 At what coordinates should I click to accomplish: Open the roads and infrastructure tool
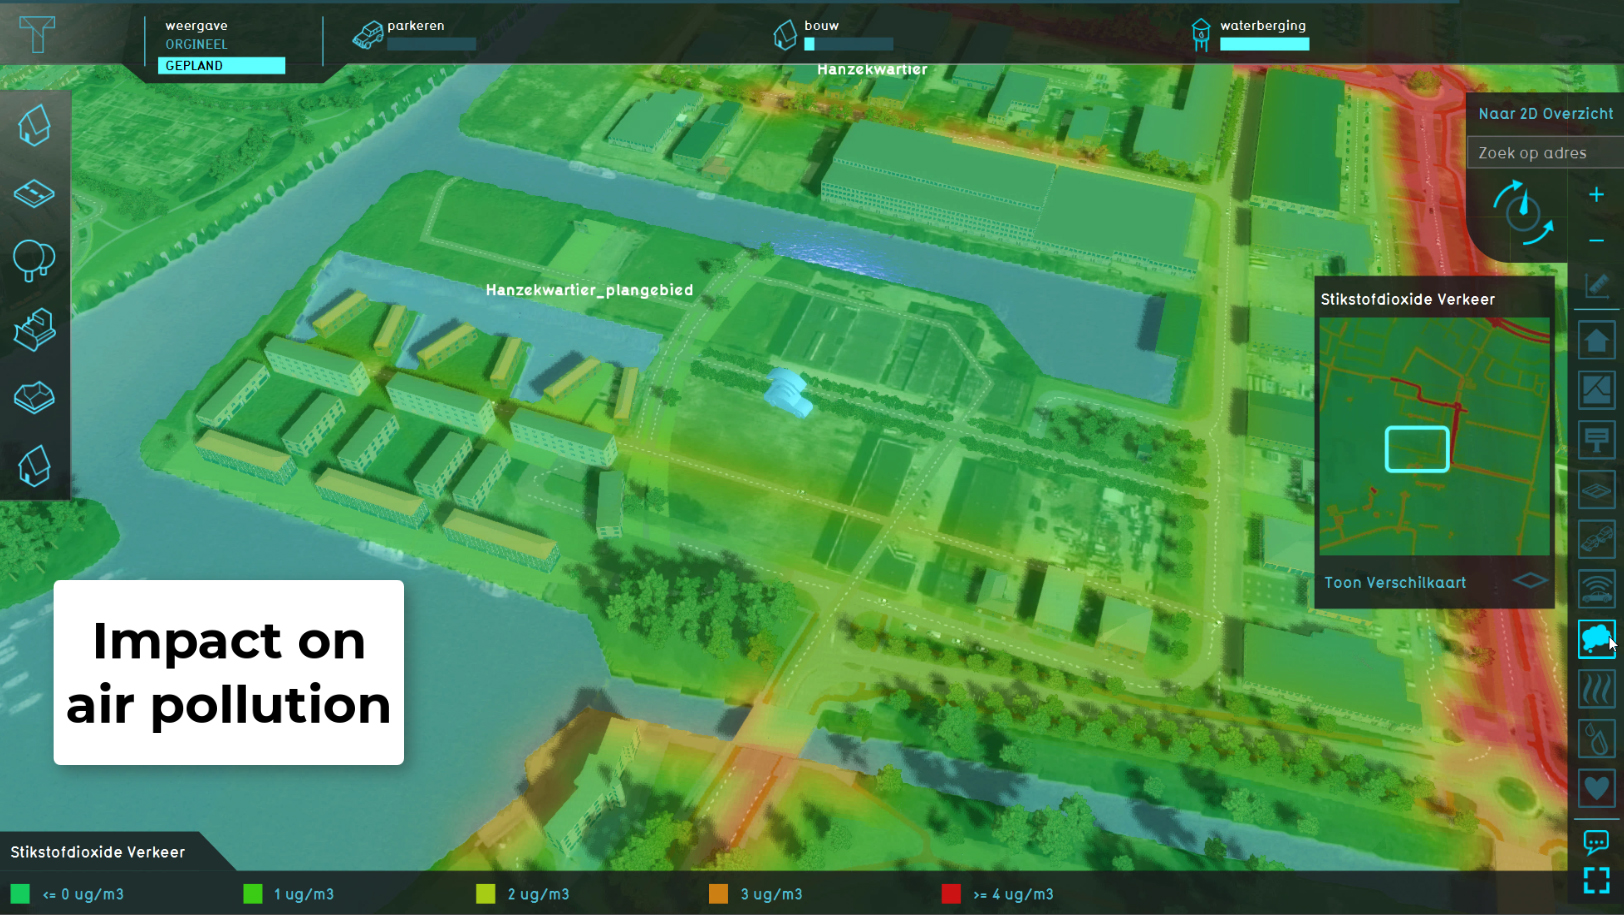(34, 193)
